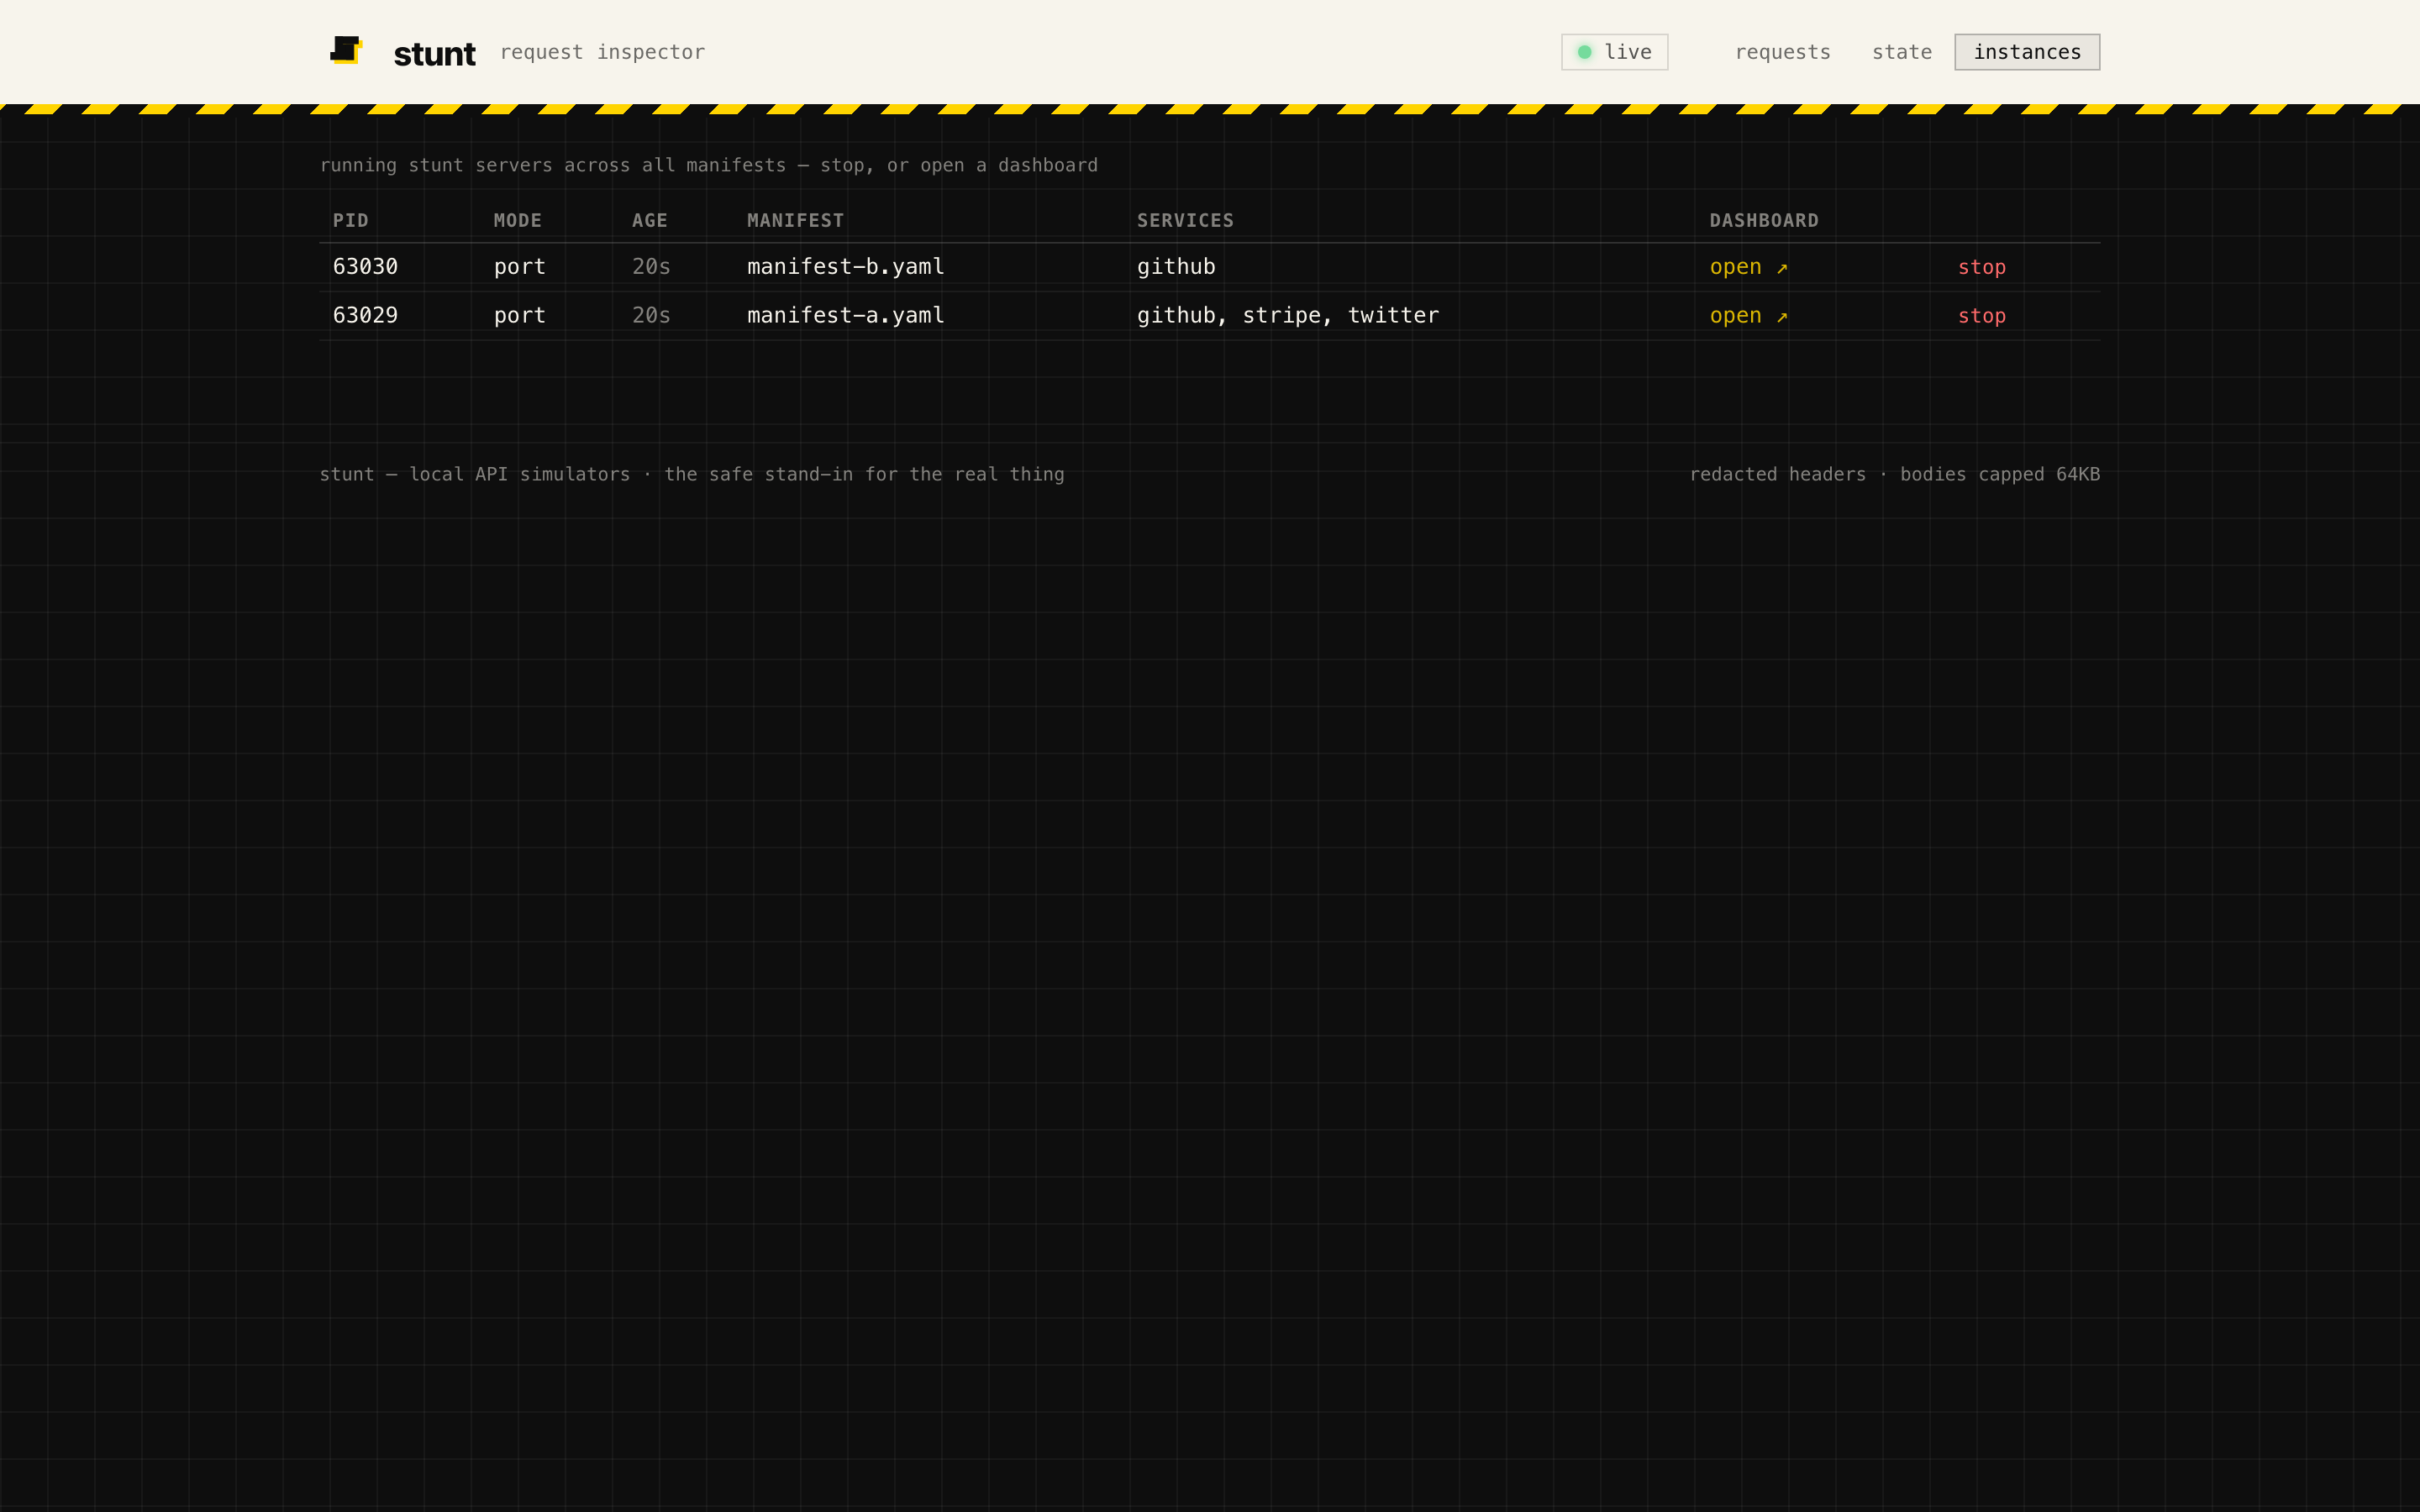This screenshot has height=1512, width=2420.
Task: Click the lone 'github' services cell
Action: pyautogui.click(x=1176, y=267)
